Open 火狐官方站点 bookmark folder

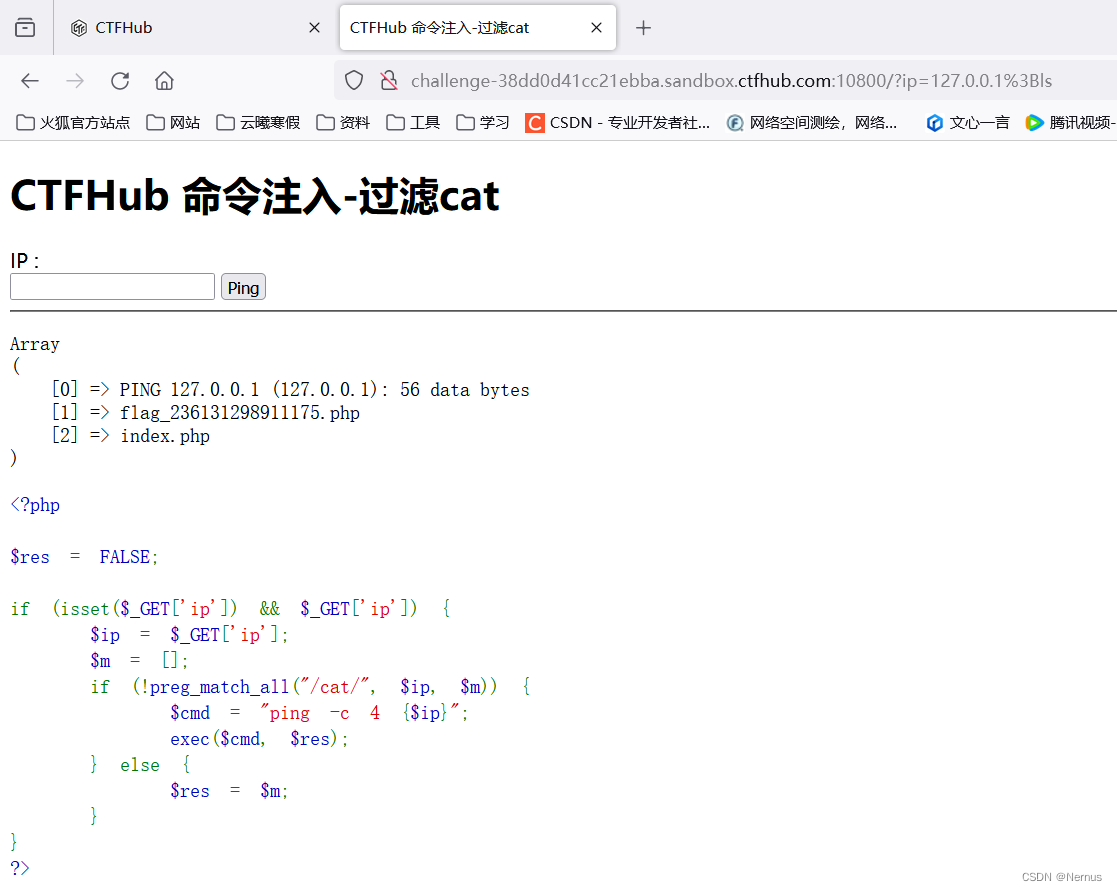coord(73,123)
